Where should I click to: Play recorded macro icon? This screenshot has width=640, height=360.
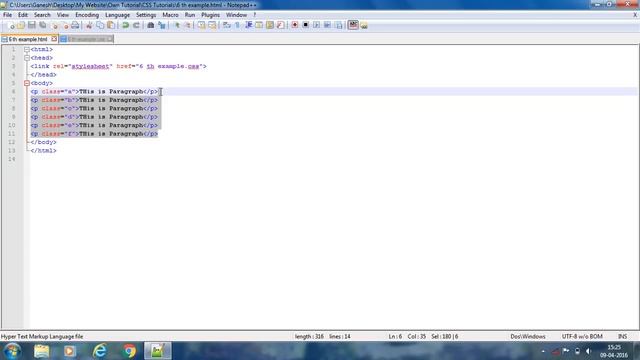pos(316,25)
